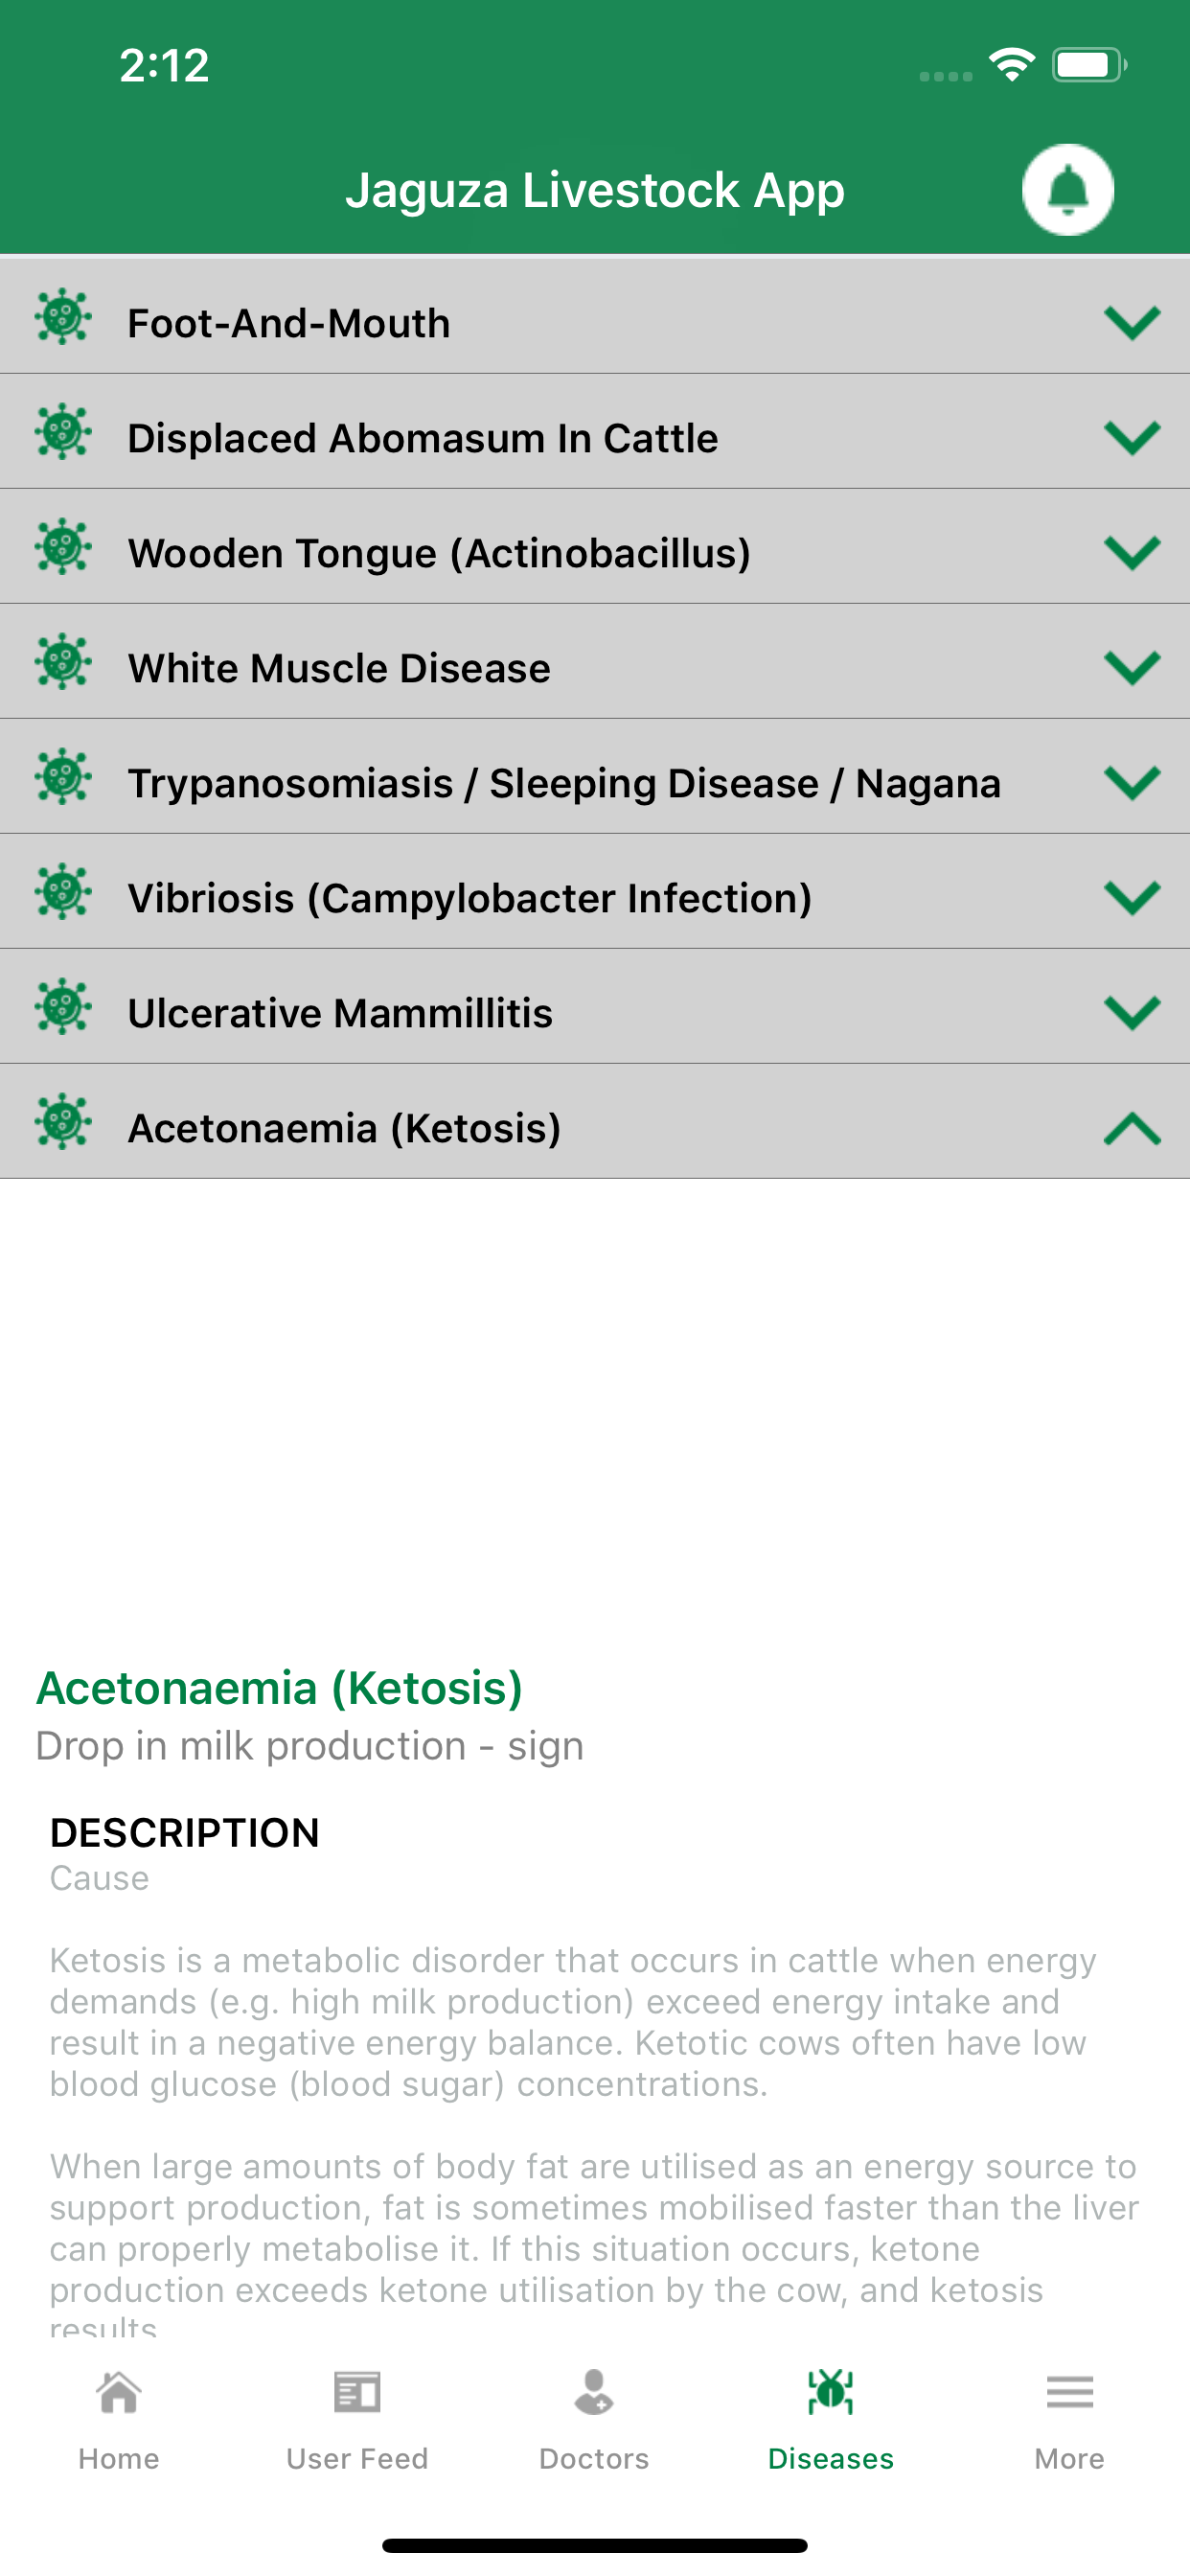Tap the virus icon beside Foot-And-Mouth
Screen dimensions: 1190x2576
click(63, 317)
